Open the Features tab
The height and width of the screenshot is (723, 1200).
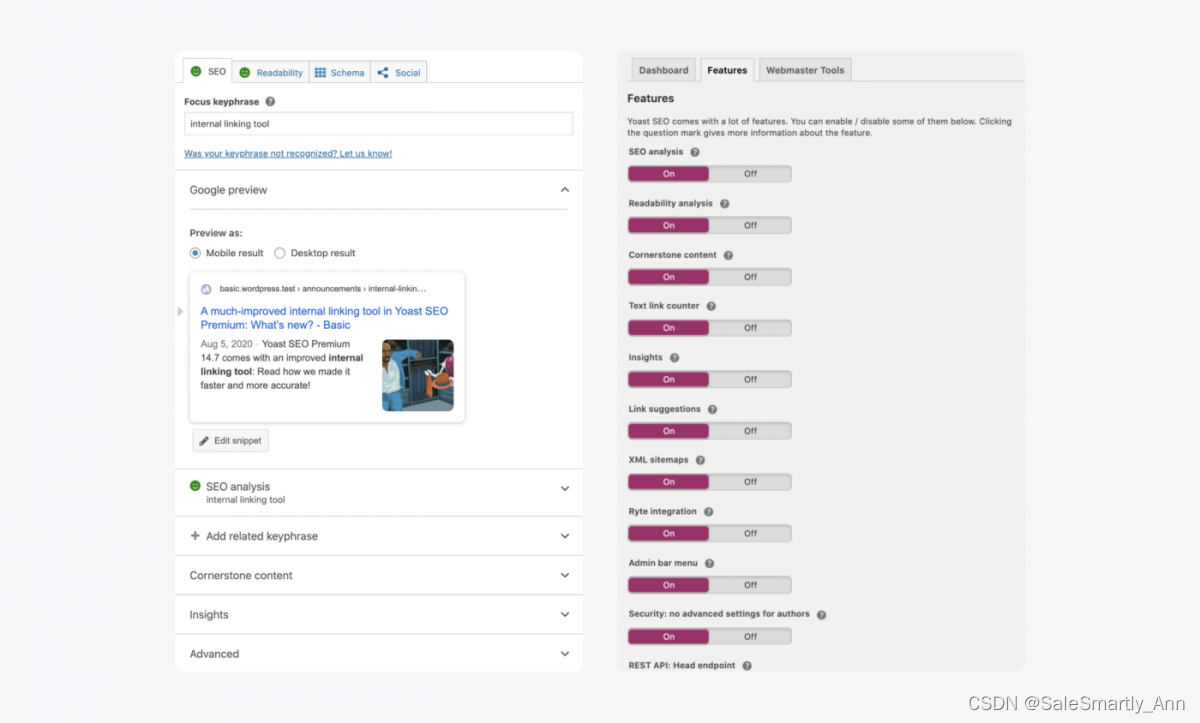pyautogui.click(x=727, y=70)
